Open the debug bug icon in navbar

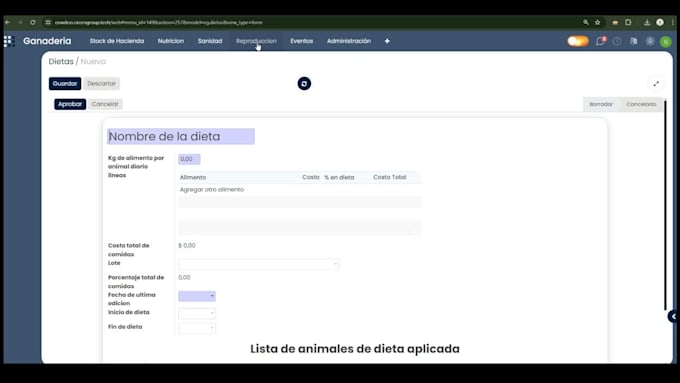650,41
